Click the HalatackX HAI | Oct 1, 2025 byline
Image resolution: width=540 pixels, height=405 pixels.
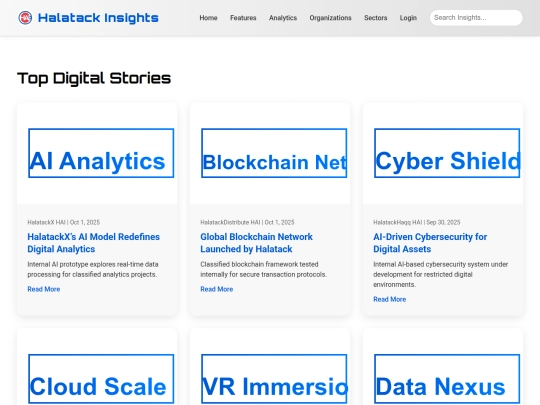pyautogui.click(x=63, y=222)
